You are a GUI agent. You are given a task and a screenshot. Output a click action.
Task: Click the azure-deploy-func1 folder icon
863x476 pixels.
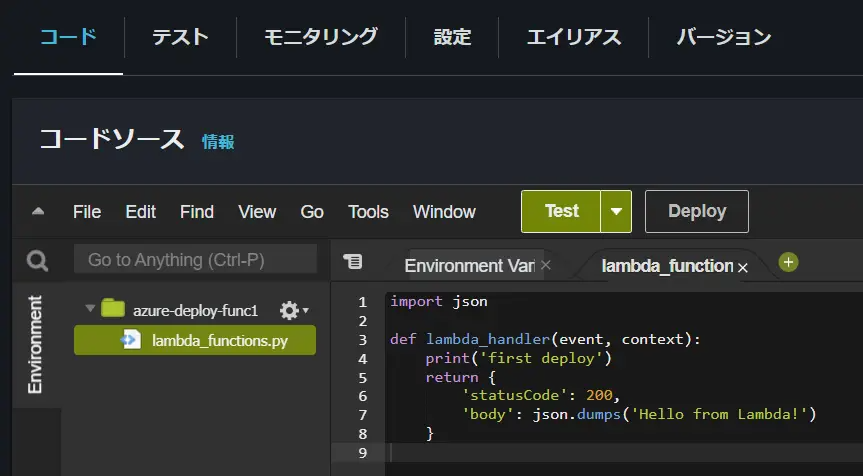(x=113, y=308)
